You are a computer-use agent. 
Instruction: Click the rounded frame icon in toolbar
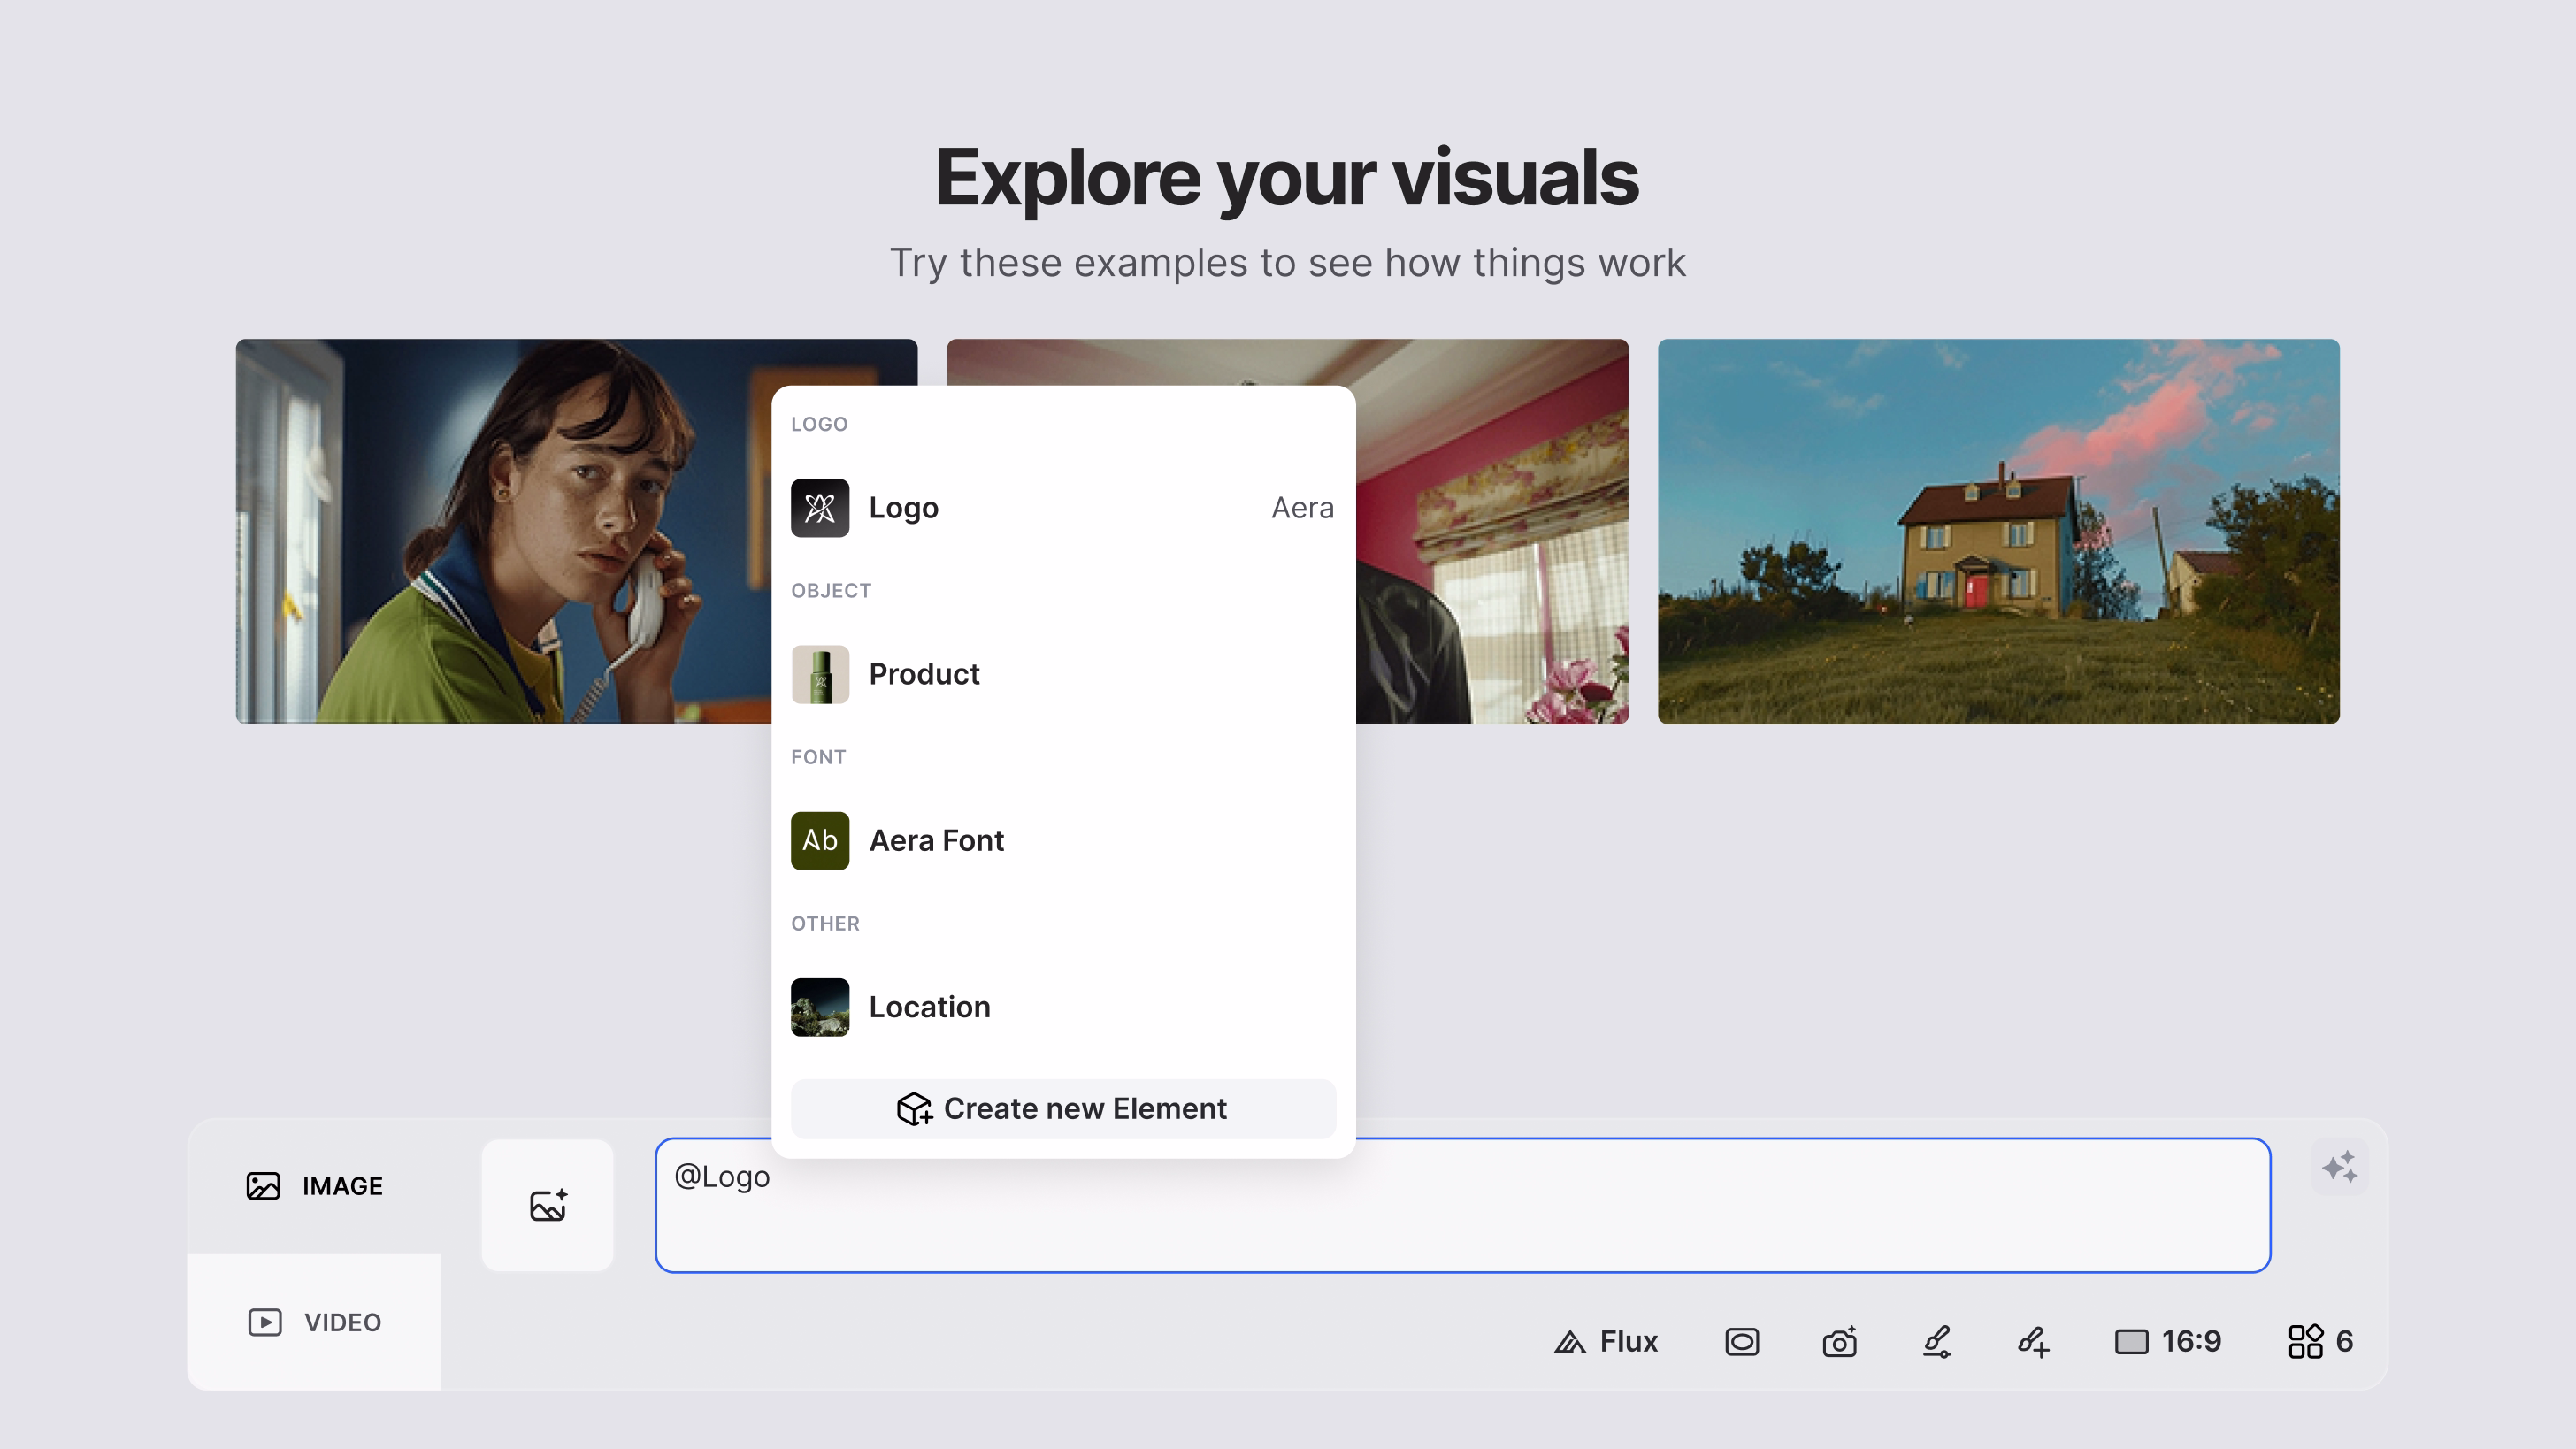[1741, 1341]
